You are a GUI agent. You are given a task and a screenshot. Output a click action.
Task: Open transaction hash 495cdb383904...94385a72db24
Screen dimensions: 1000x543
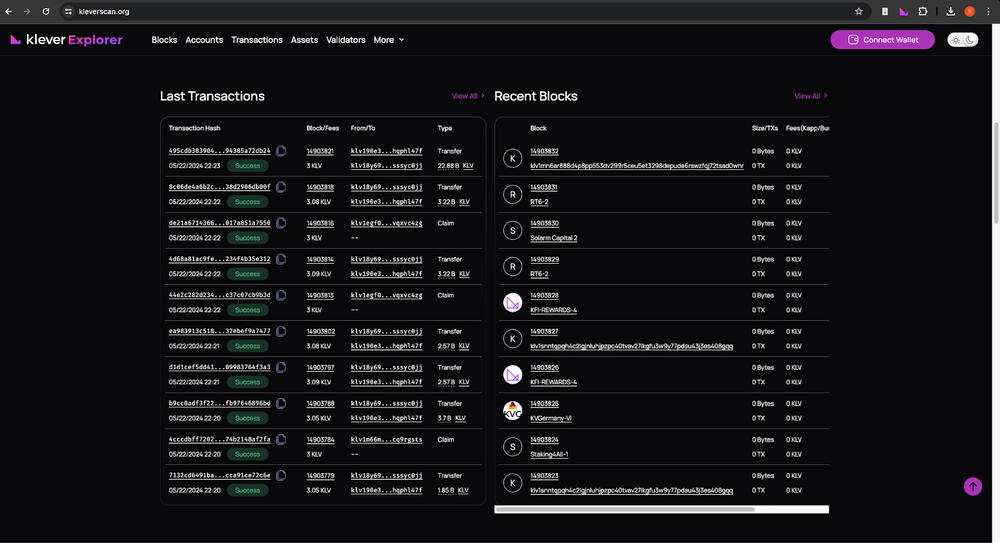click(219, 151)
